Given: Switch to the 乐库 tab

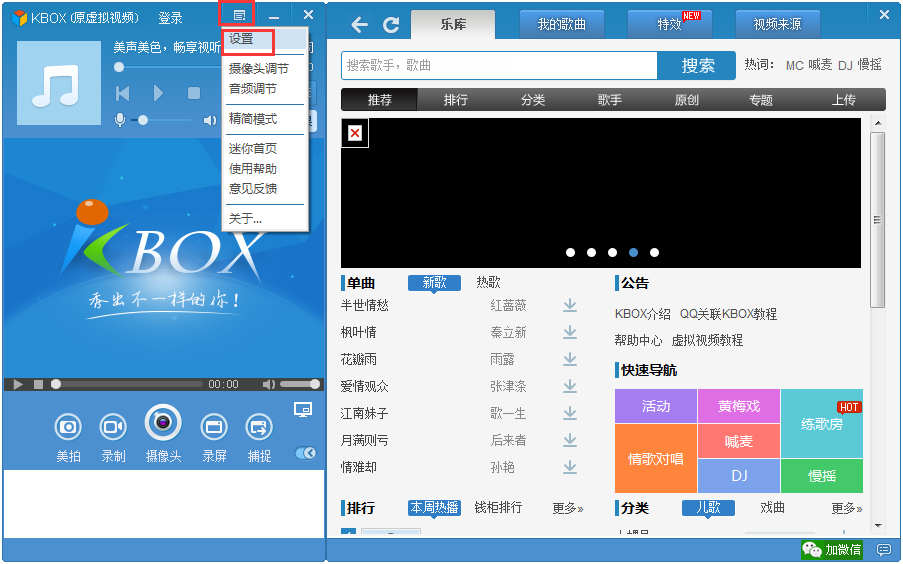Looking at the screenshot, I should coord(453,25).
